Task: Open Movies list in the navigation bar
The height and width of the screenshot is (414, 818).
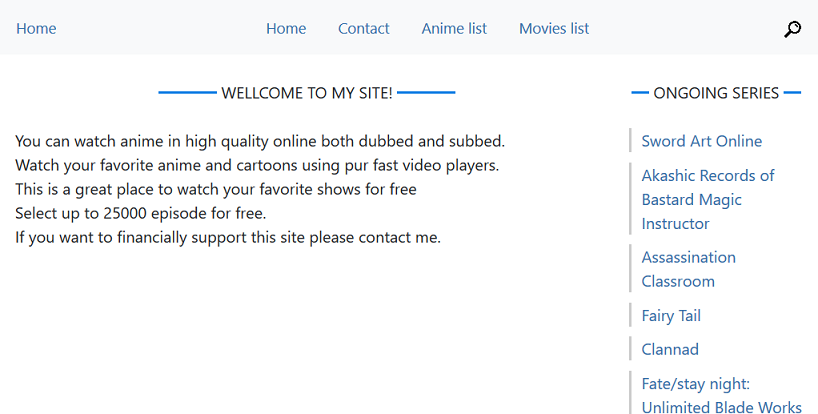Action: [554, 29]
